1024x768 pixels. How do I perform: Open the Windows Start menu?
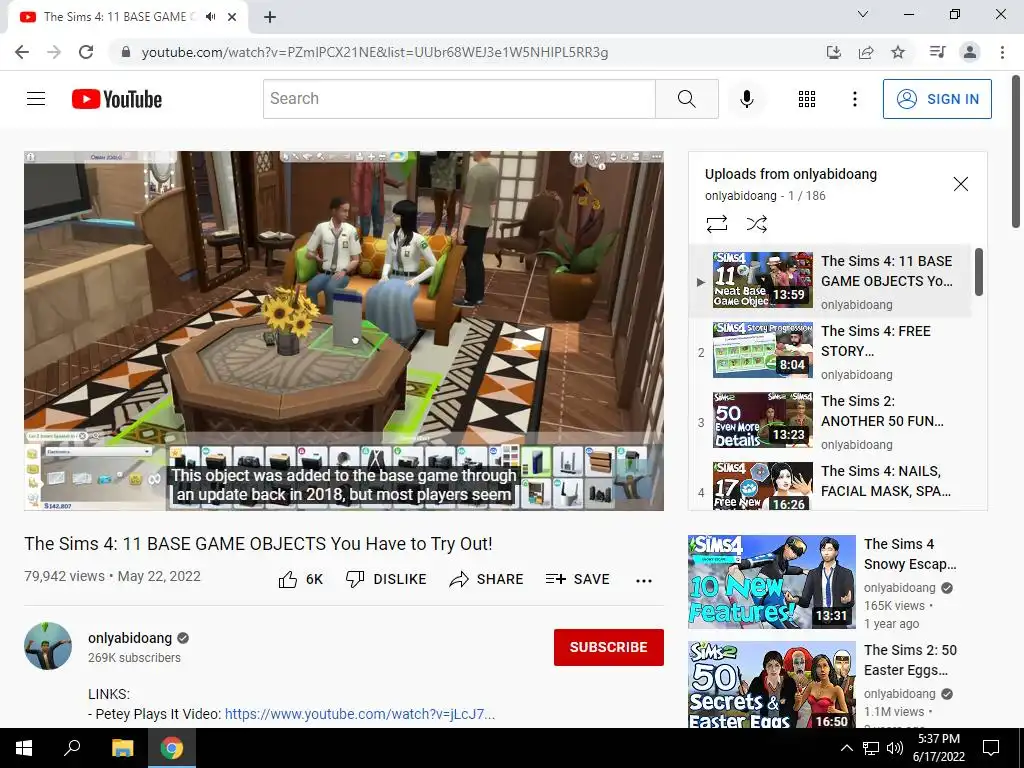click(x=24, y=748)
